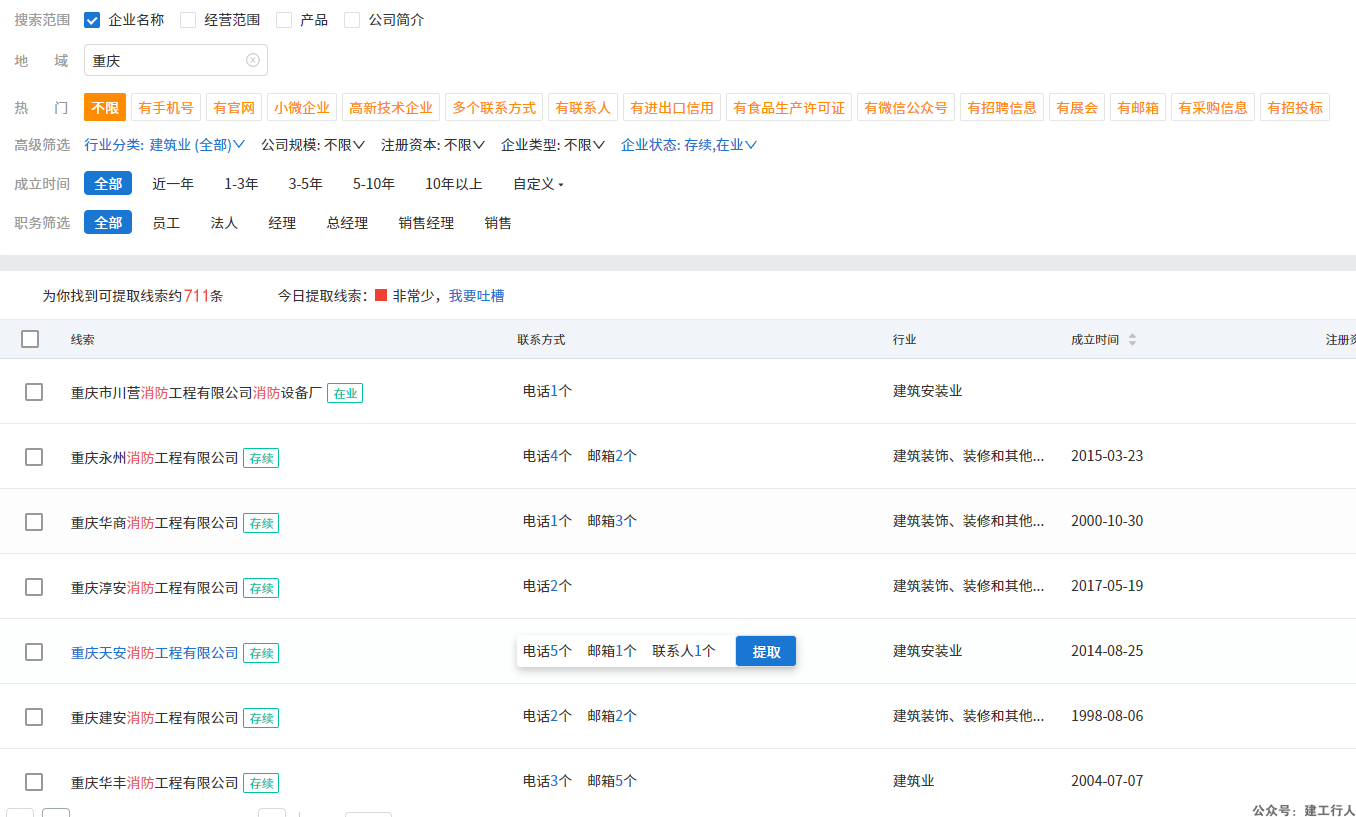Screen dimensions: 1356x817
Task: Open the 注册资本 dropdown
Action: click(x=433, y=145)
